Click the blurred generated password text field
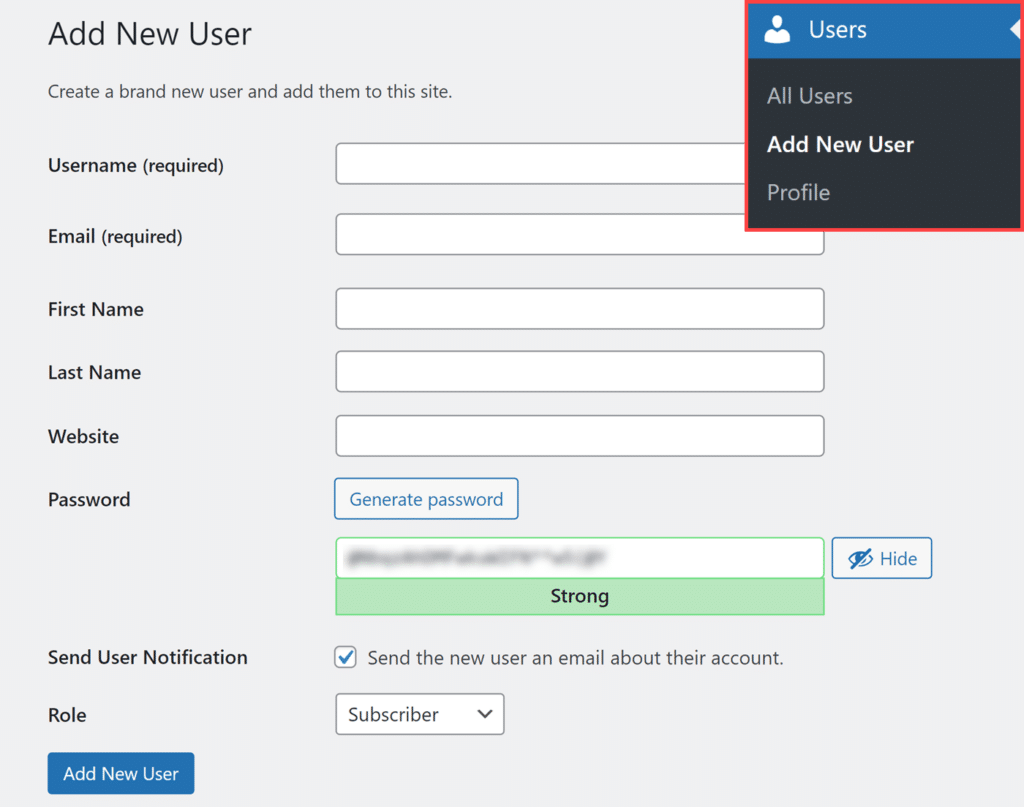Image resolution: width=1024 pixels, height=807 pixels. point(579,558)
